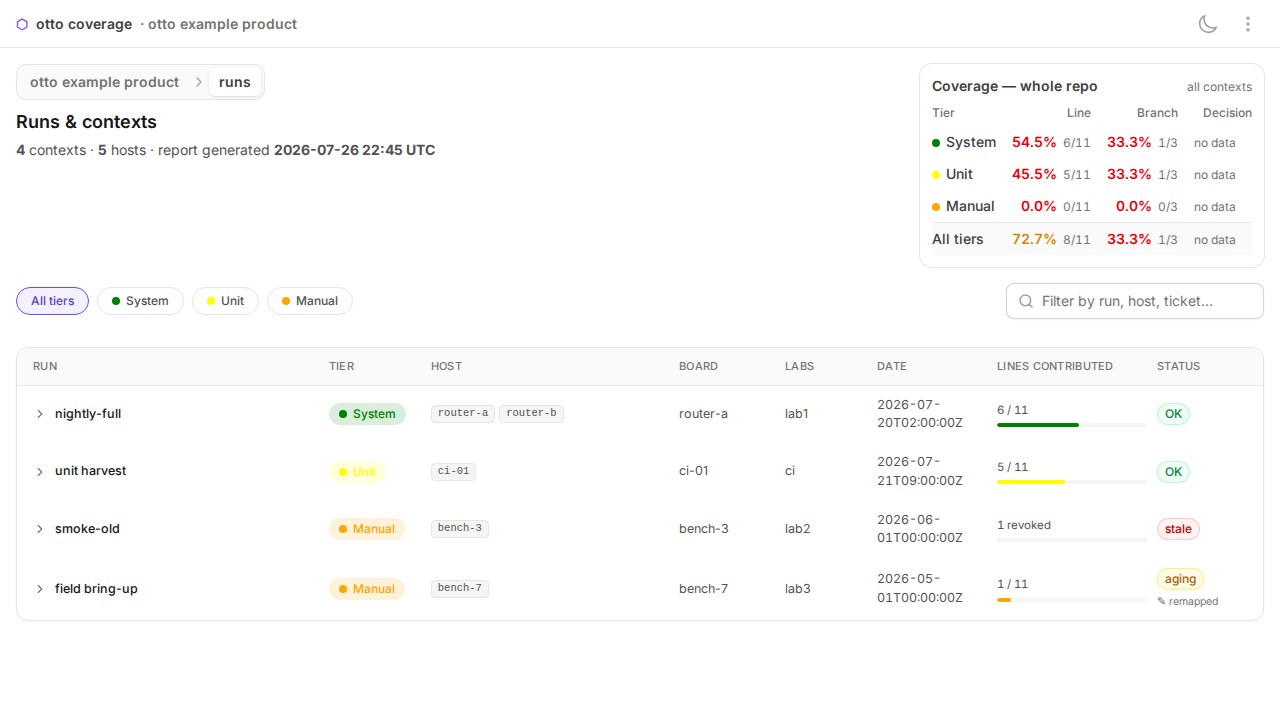Click the OK status badge for nightly-full
1280x720 pixels.
click(1173, 414)
